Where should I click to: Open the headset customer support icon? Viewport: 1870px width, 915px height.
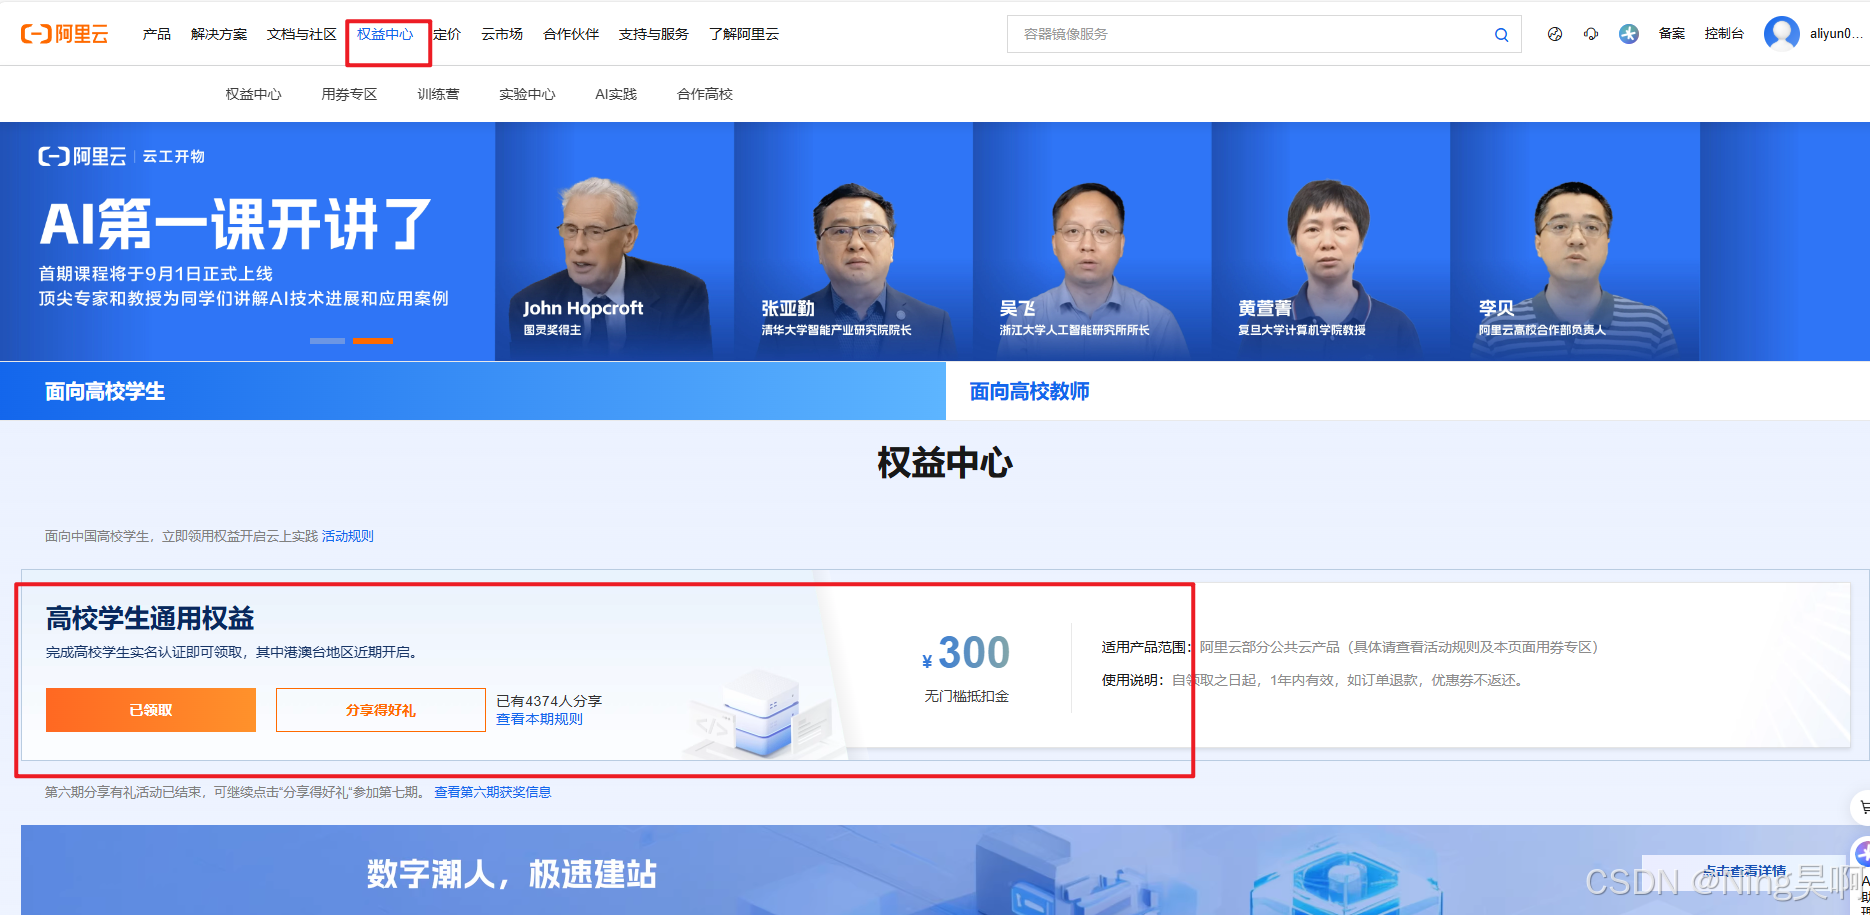tap(1591, 34)
